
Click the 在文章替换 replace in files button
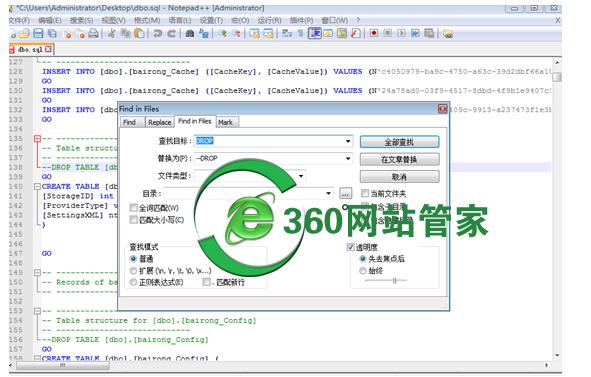[x=400, y=159]
